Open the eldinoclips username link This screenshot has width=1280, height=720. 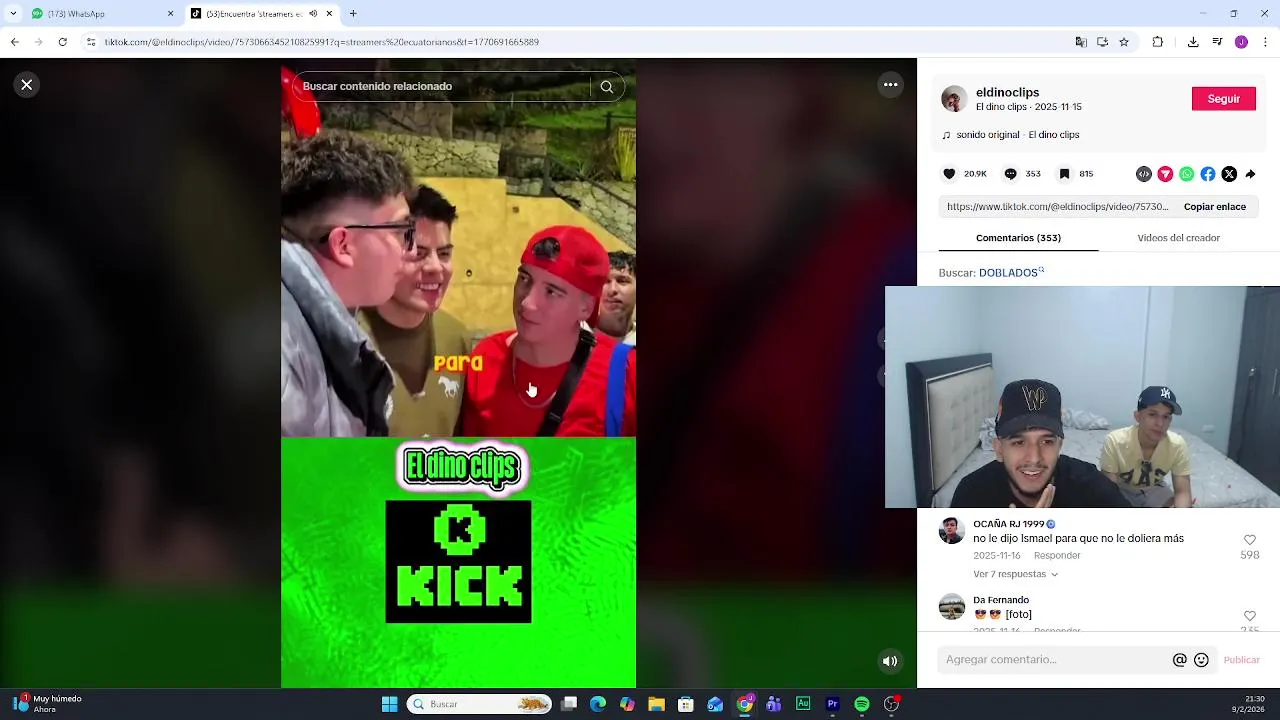point(1007,92)
